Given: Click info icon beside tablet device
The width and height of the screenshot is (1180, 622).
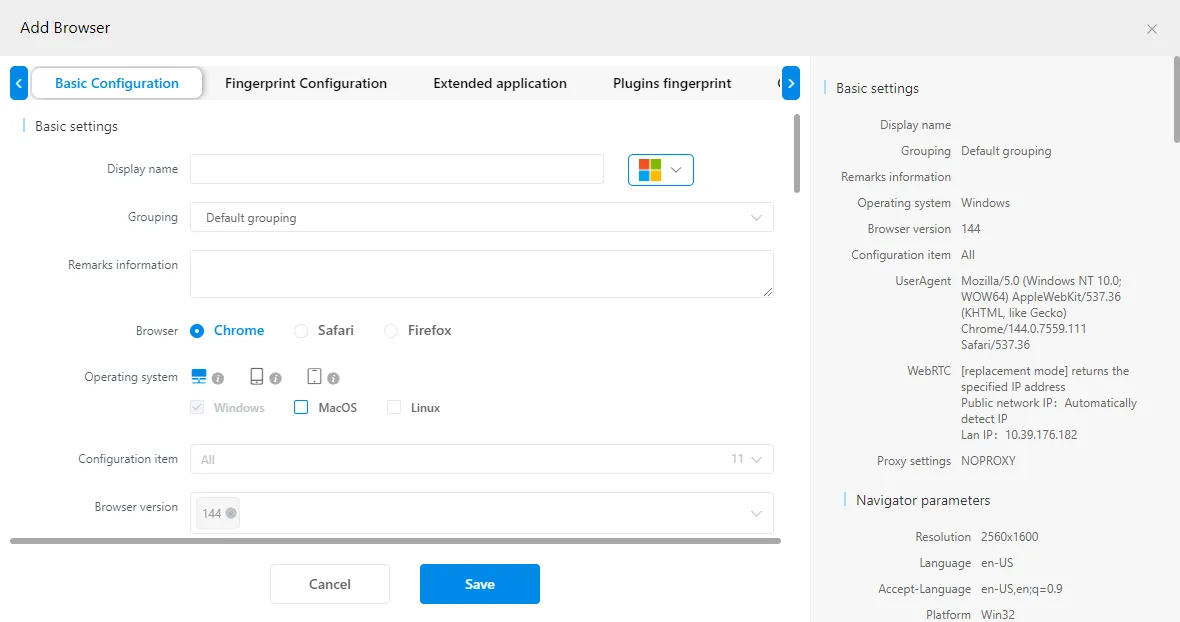Looking at the screenshot, I should (x=276, y=379).
